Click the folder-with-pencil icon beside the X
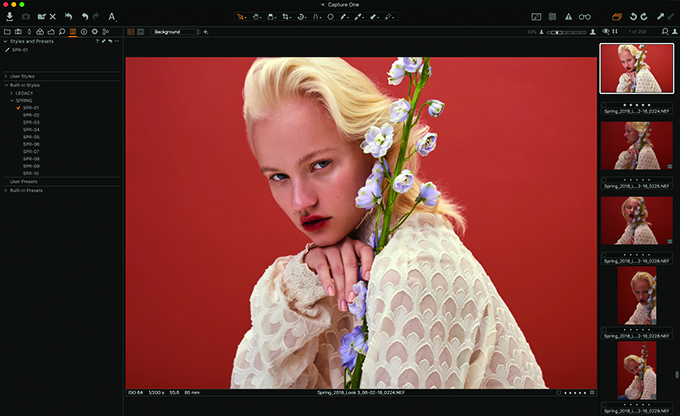The height and width of the screenshot is (416, 680). point(42,16)
